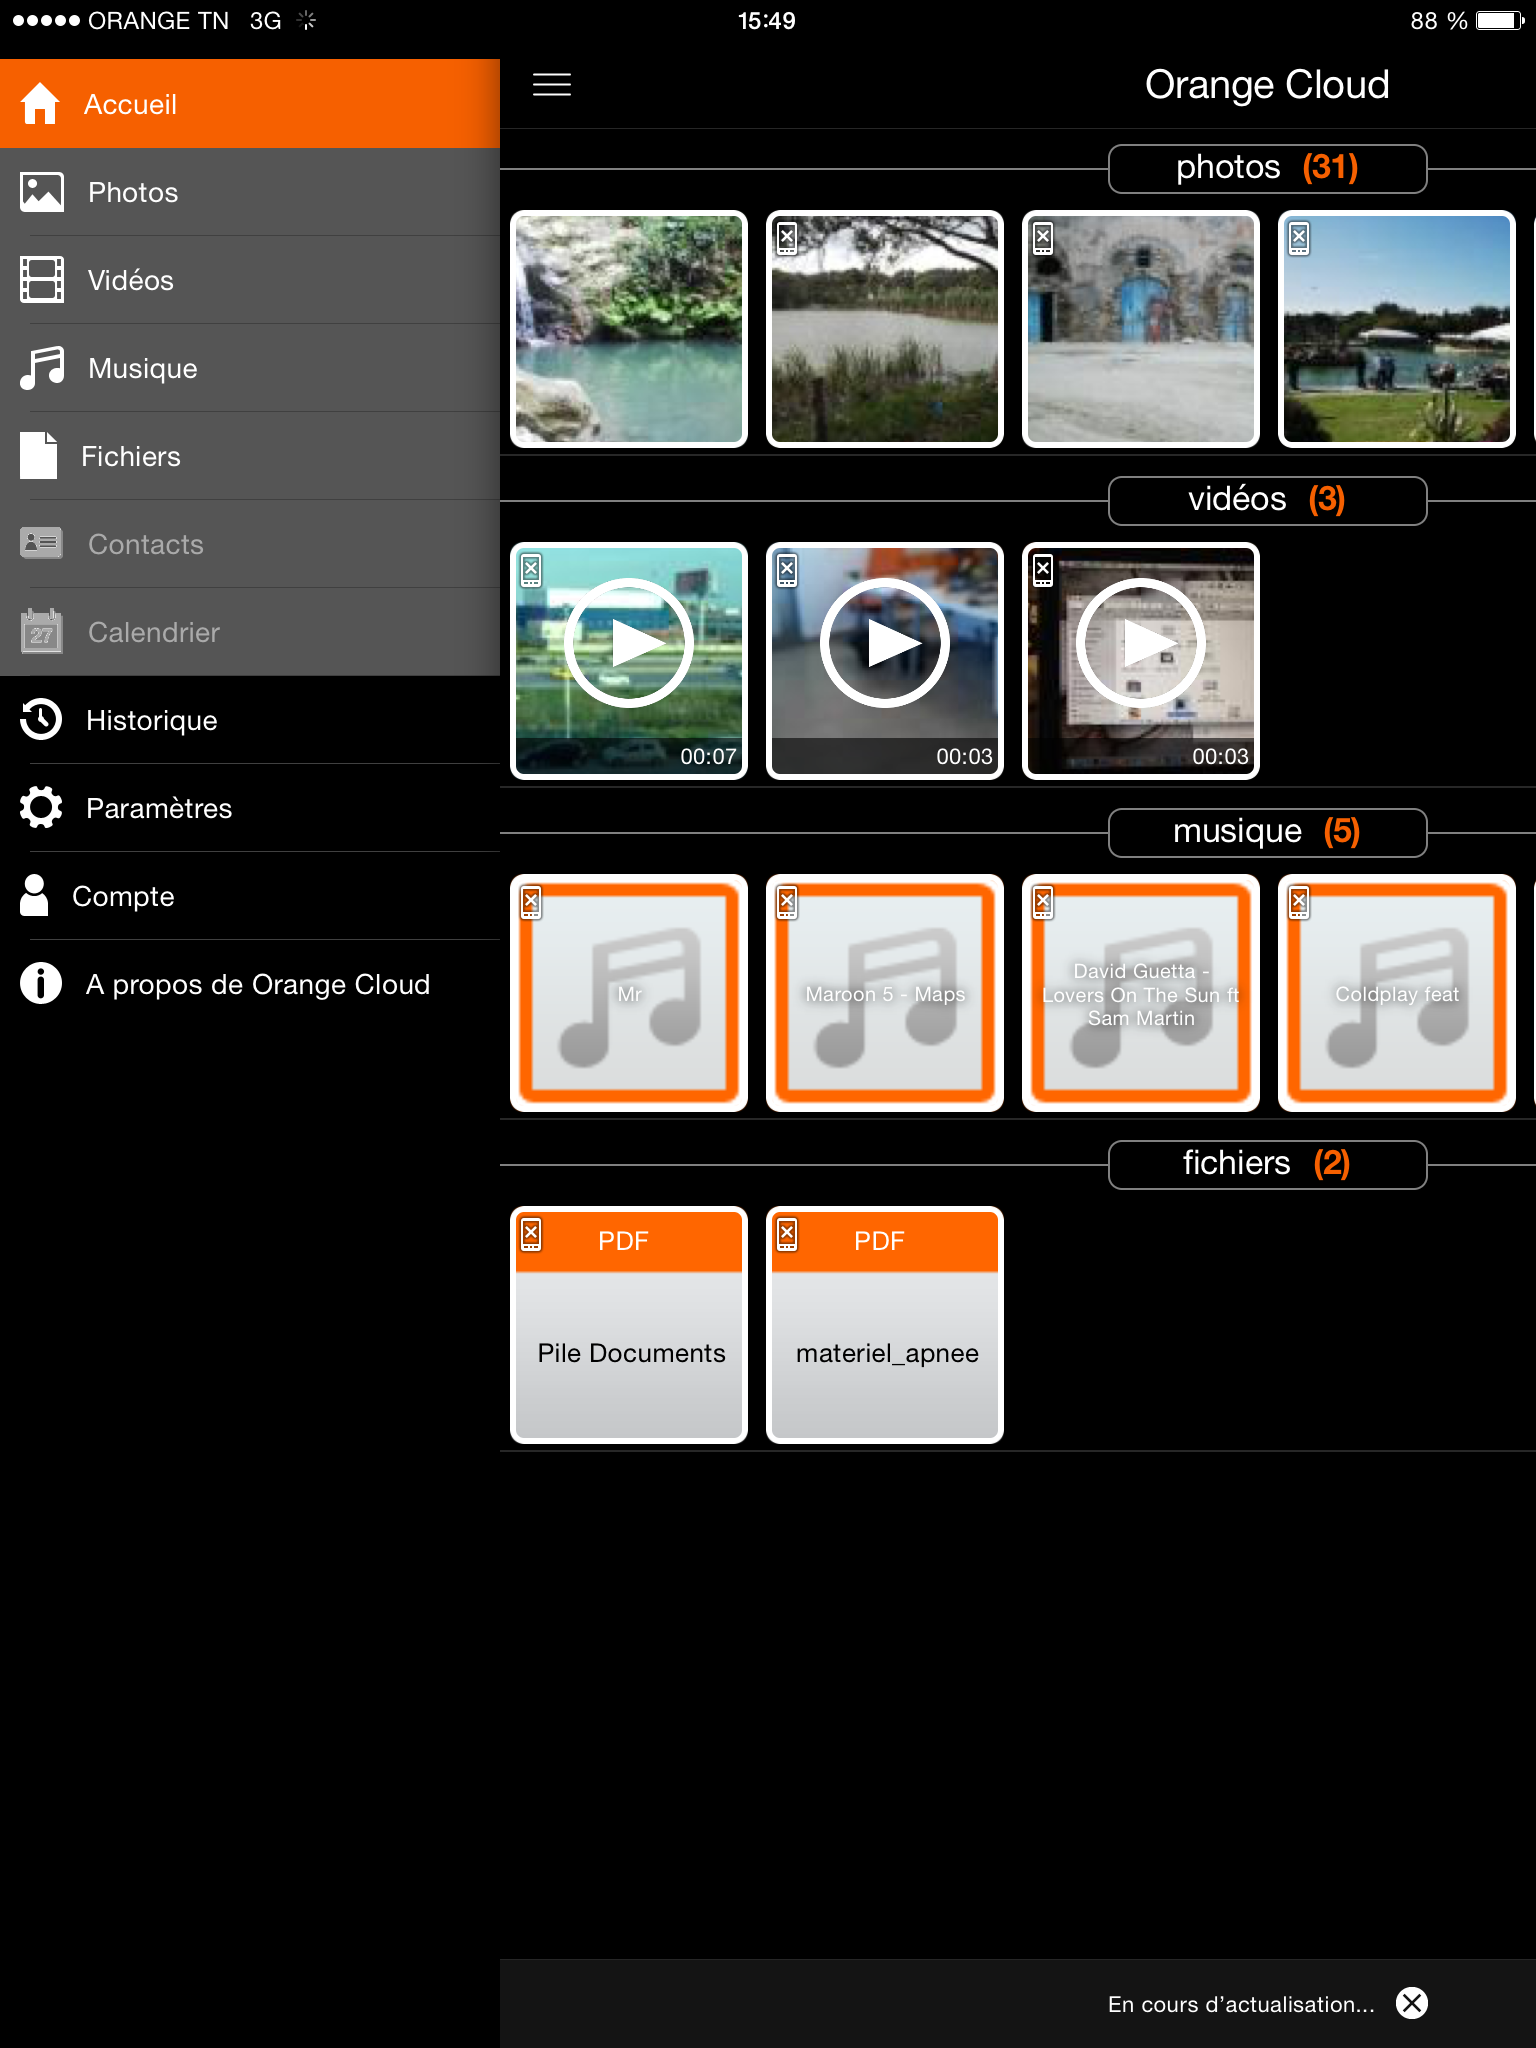Open Vidéos in the sidebar
1536x2048 pixels.
[250, 280]
